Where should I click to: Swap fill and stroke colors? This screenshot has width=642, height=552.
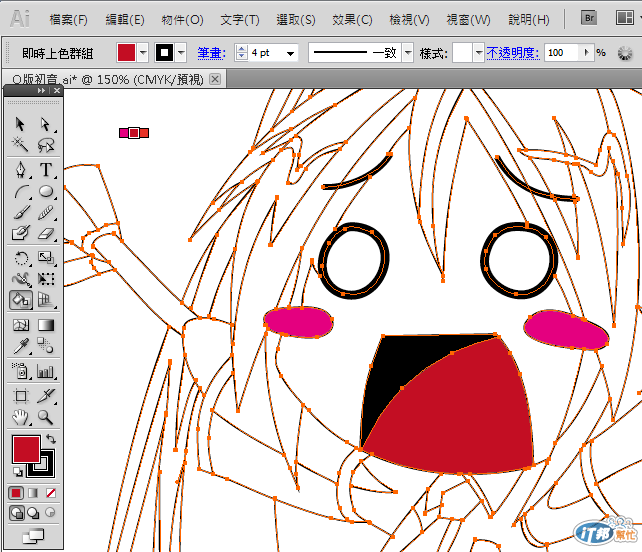(51, 439)
